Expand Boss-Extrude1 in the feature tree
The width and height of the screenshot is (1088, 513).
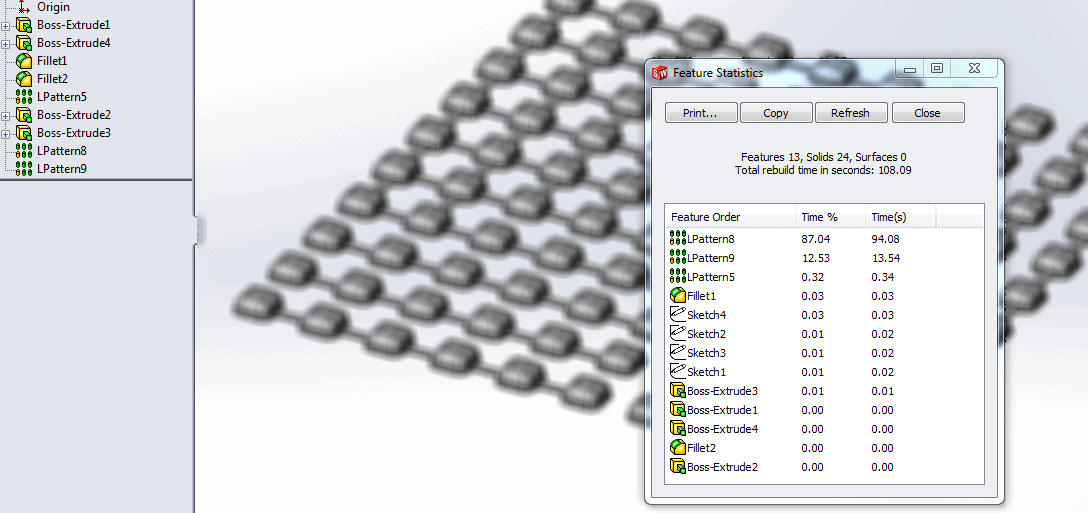[6, 25]
